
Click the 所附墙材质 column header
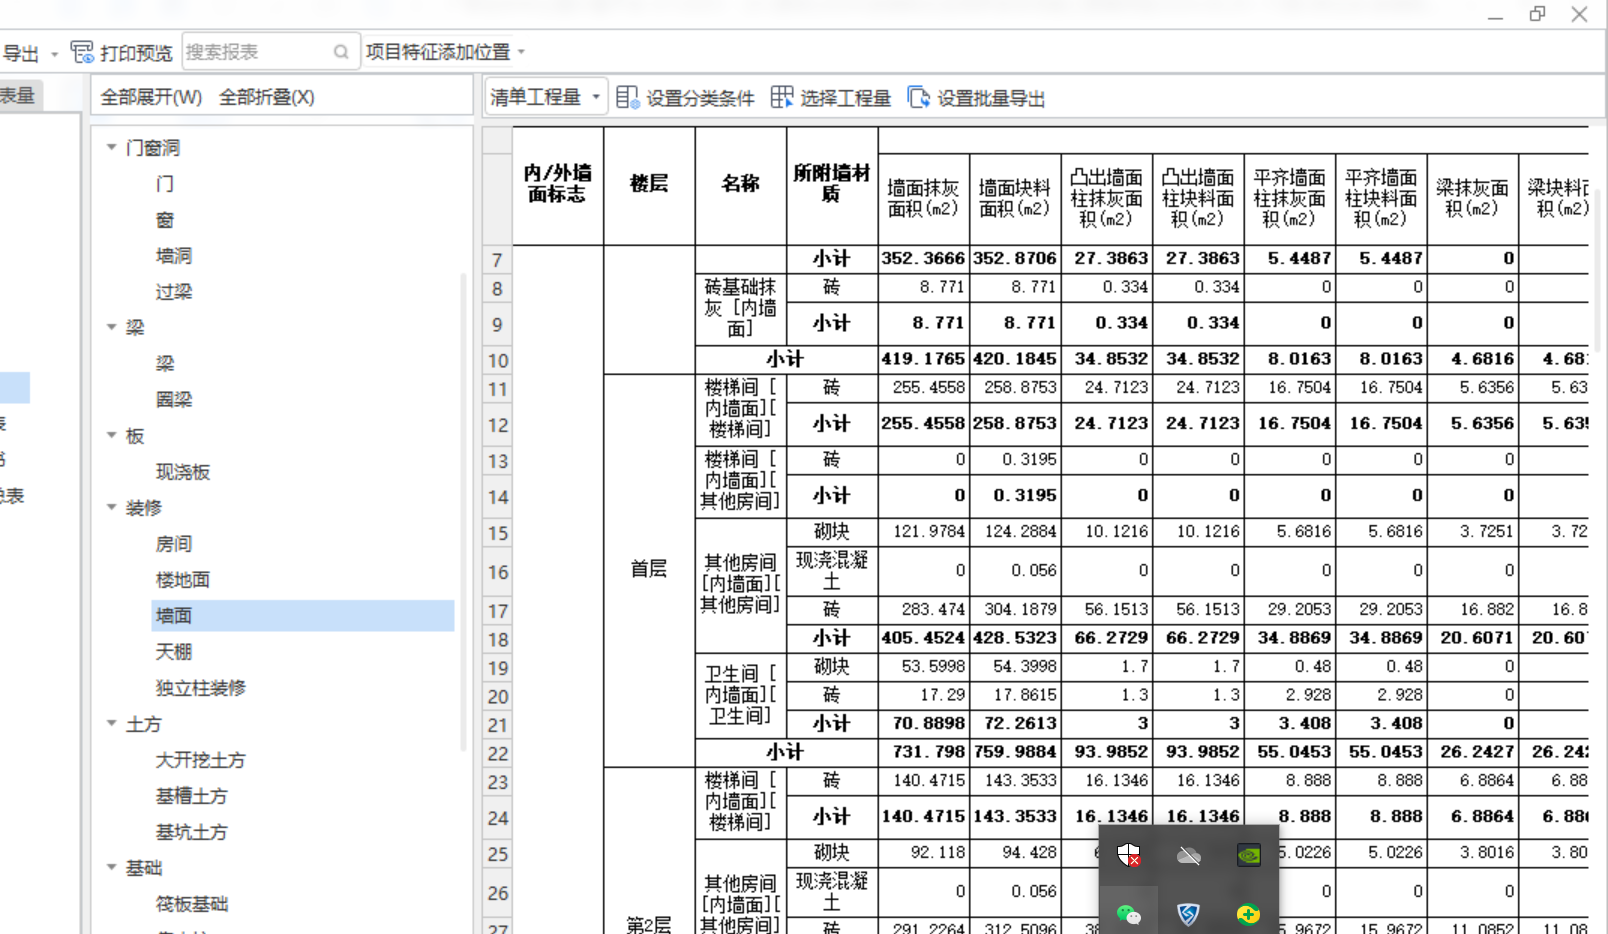(x=832, y=185)
